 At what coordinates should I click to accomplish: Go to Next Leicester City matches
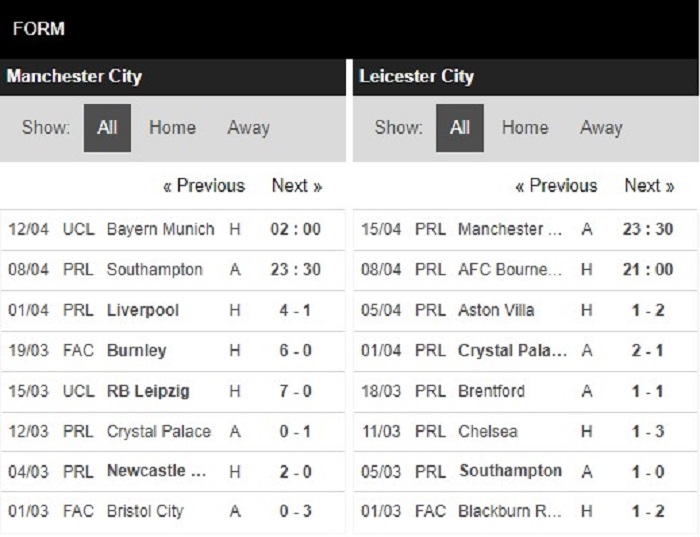[x=649, y=186]
